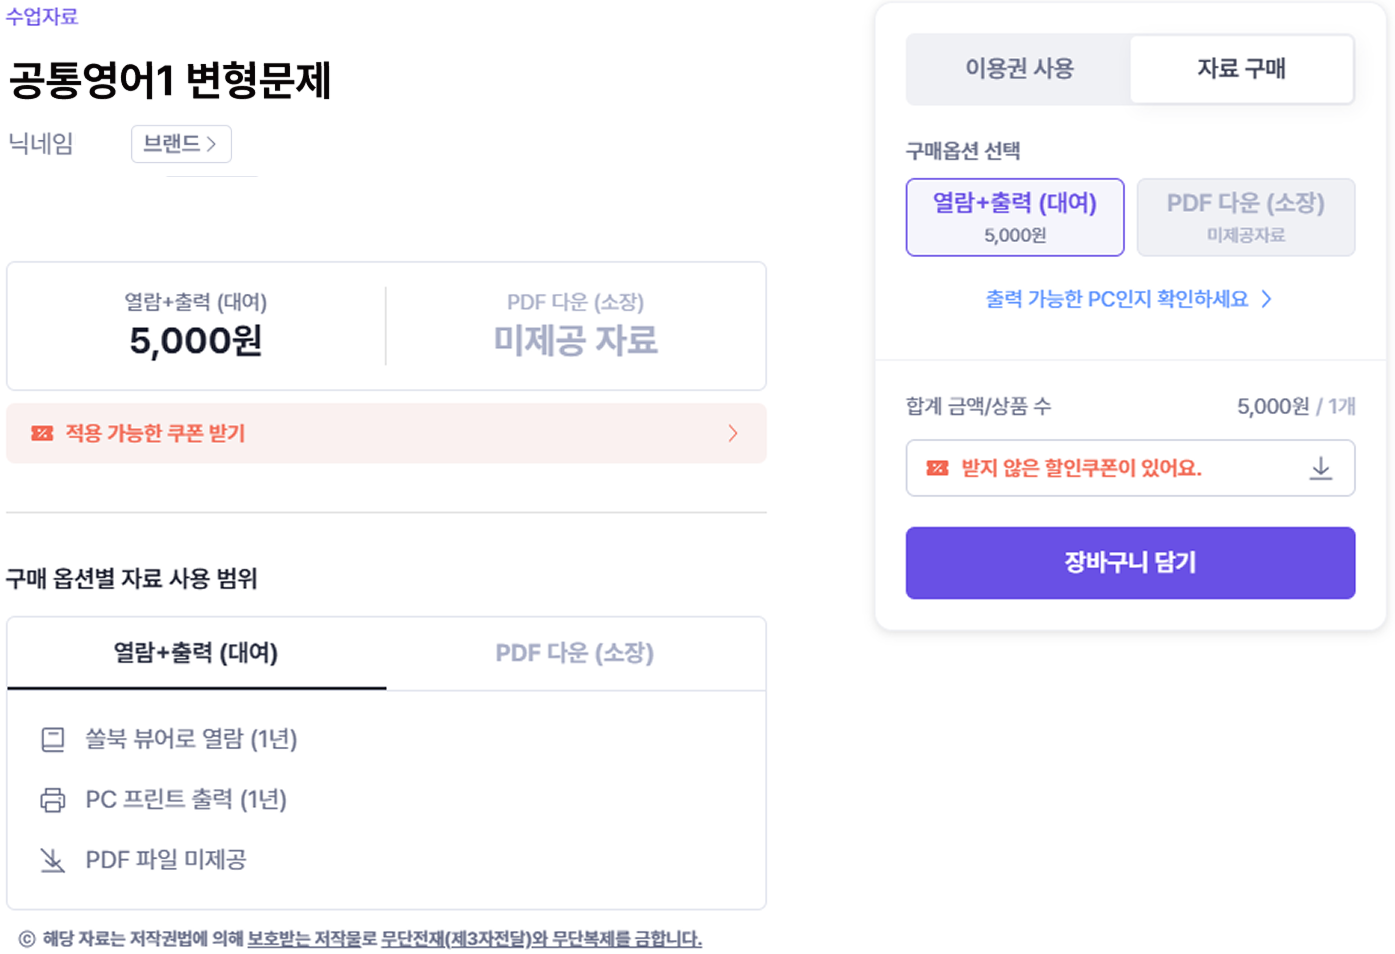Viewport: 1395px width, 954px height.
Task: Open the 출력 가능한 PC인지 확인하세요 link
Action: 1117,299
